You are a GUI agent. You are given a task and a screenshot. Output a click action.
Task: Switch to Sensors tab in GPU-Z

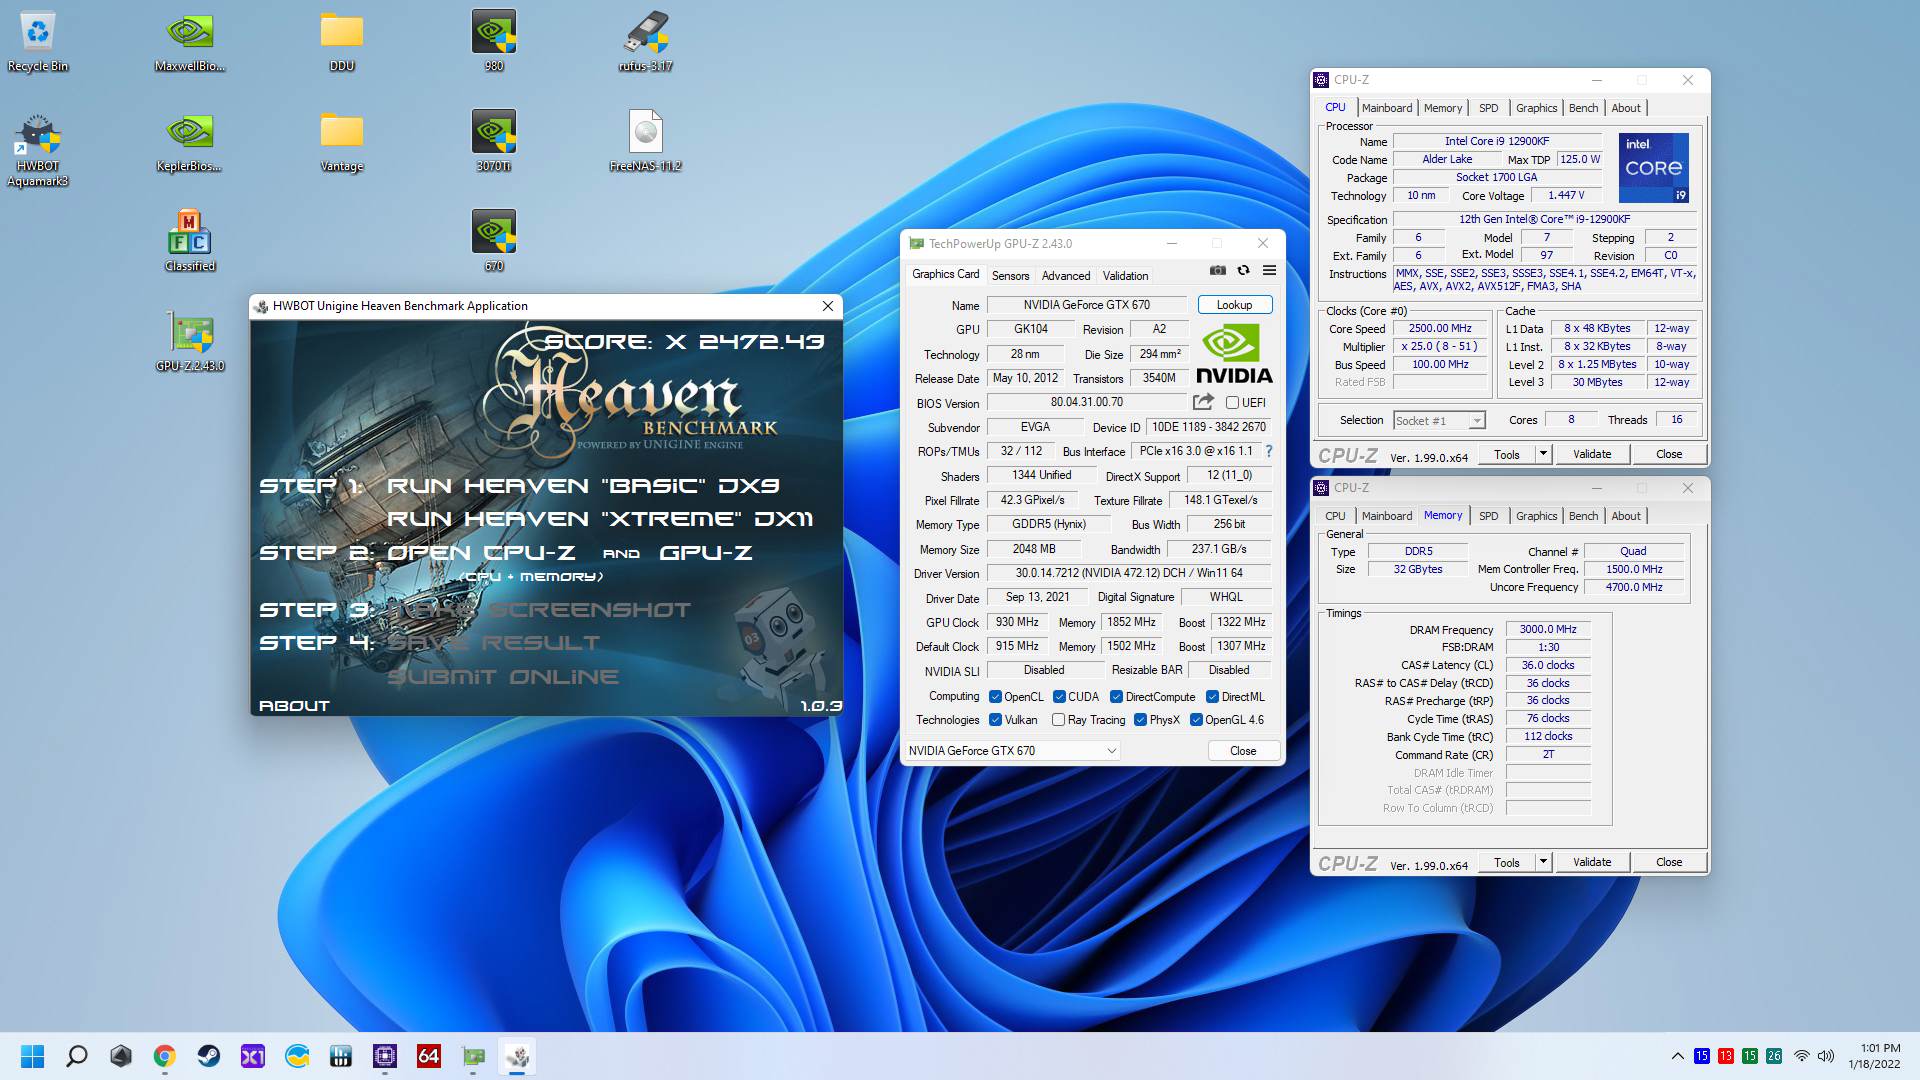pos(1010,276)
